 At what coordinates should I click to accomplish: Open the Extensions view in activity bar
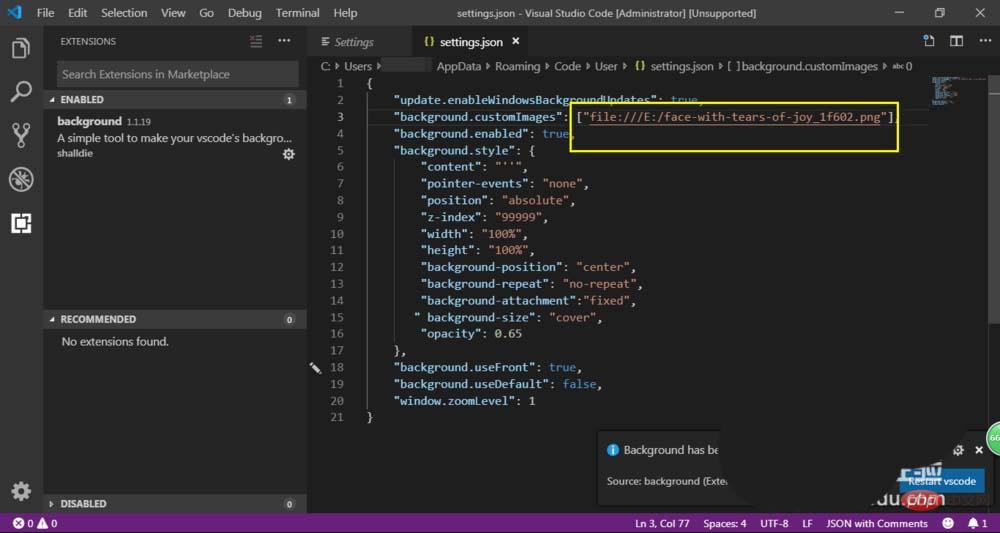[21, 223]
